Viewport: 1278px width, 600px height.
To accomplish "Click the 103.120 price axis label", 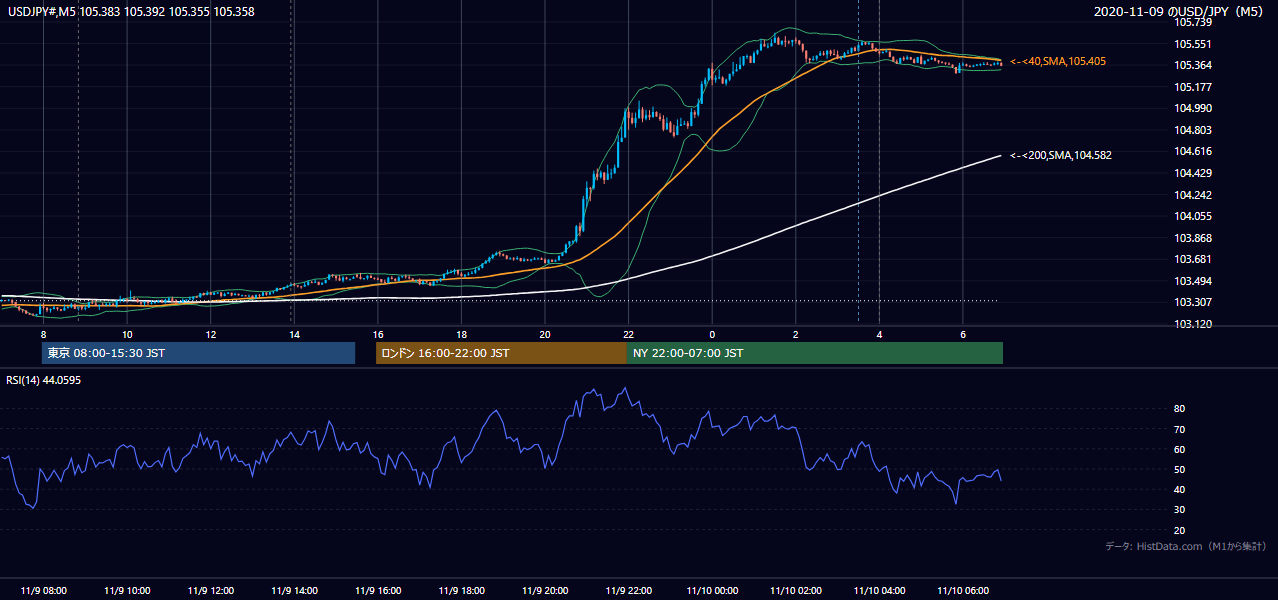I will point(1193,324).
